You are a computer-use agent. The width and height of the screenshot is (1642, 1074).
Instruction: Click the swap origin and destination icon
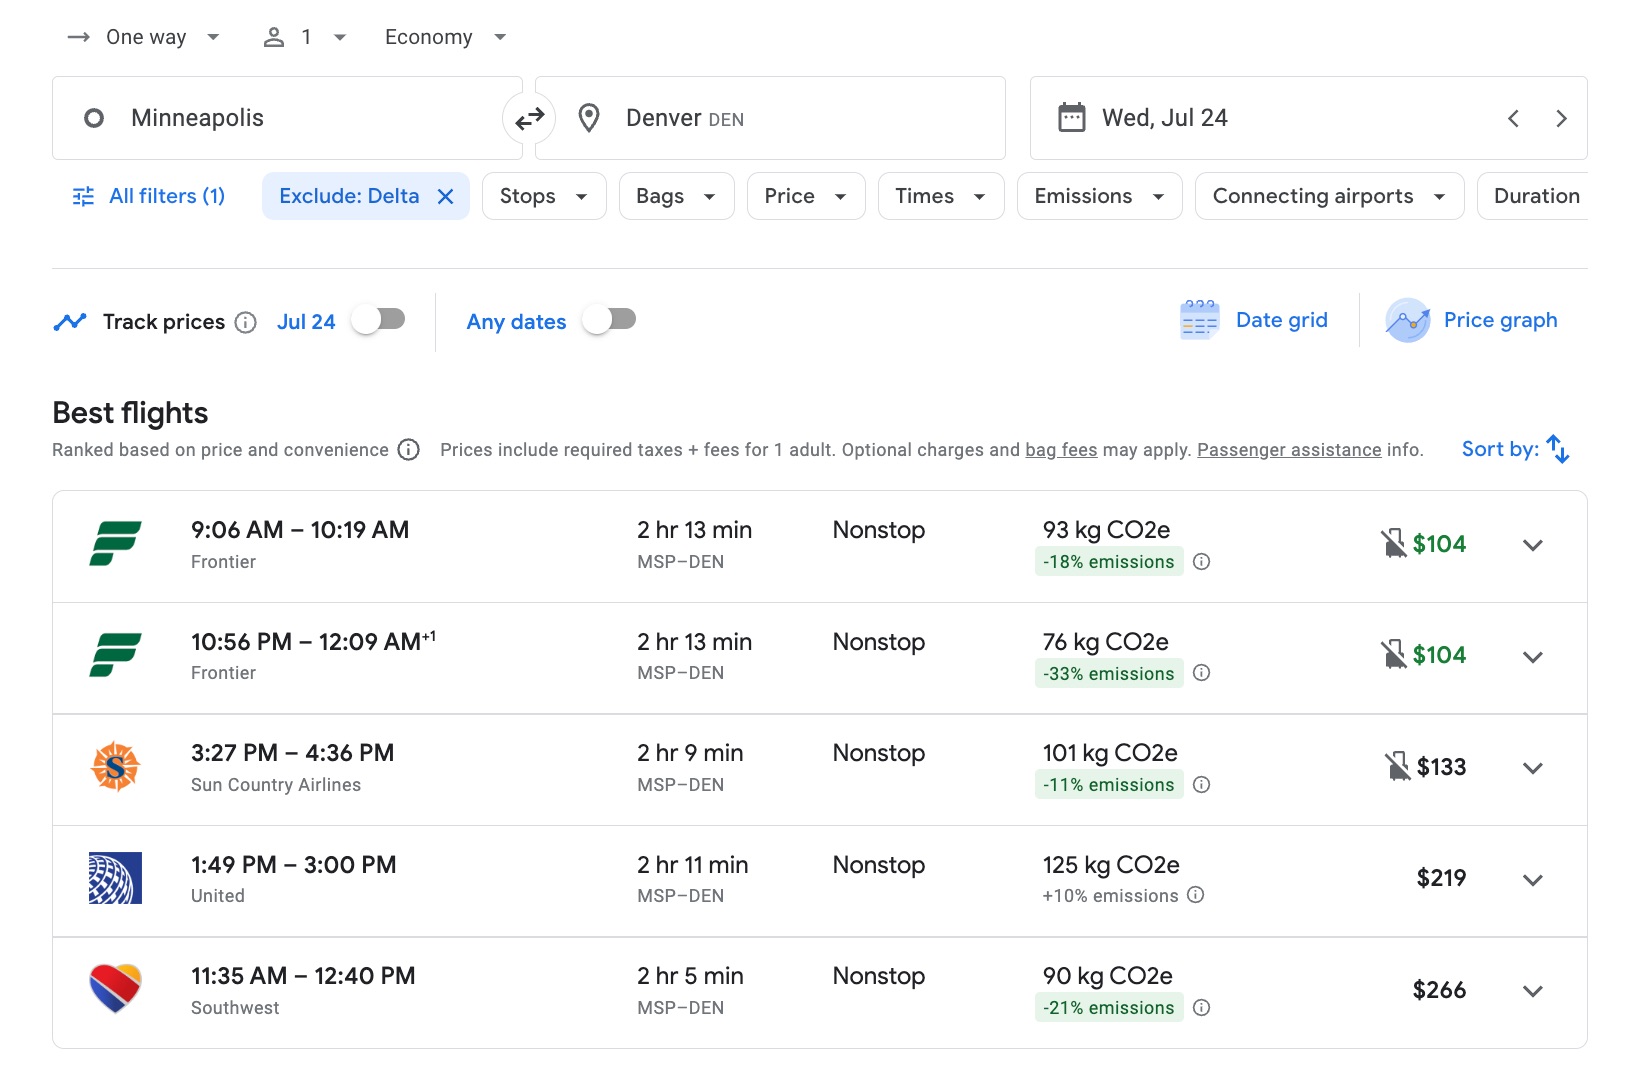coord(530,118)
